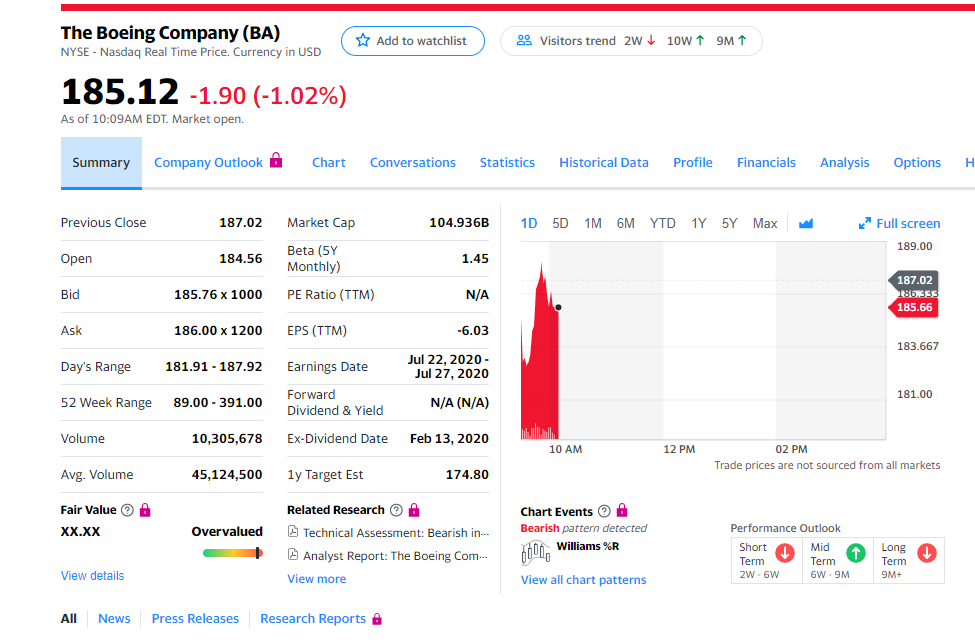Image resolution: width=975 pixels, height=642 pixels.
Task: Click the Williams %R candlestick pattern icon
Action: pos(535,552)
